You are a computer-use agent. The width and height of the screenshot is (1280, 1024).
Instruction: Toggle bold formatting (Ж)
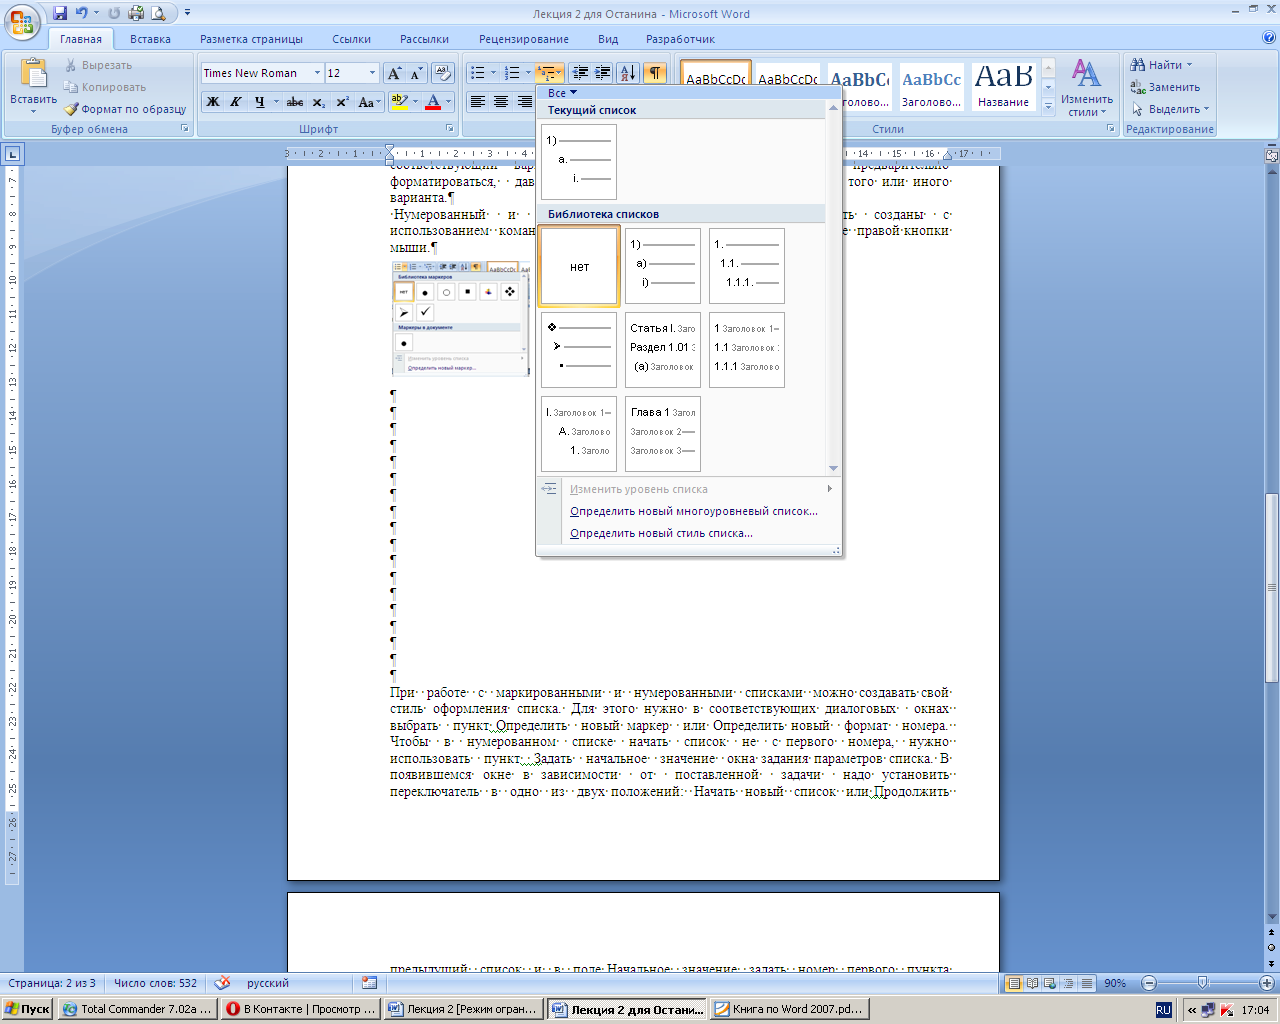pyautogui.click(x=212, y=102)
